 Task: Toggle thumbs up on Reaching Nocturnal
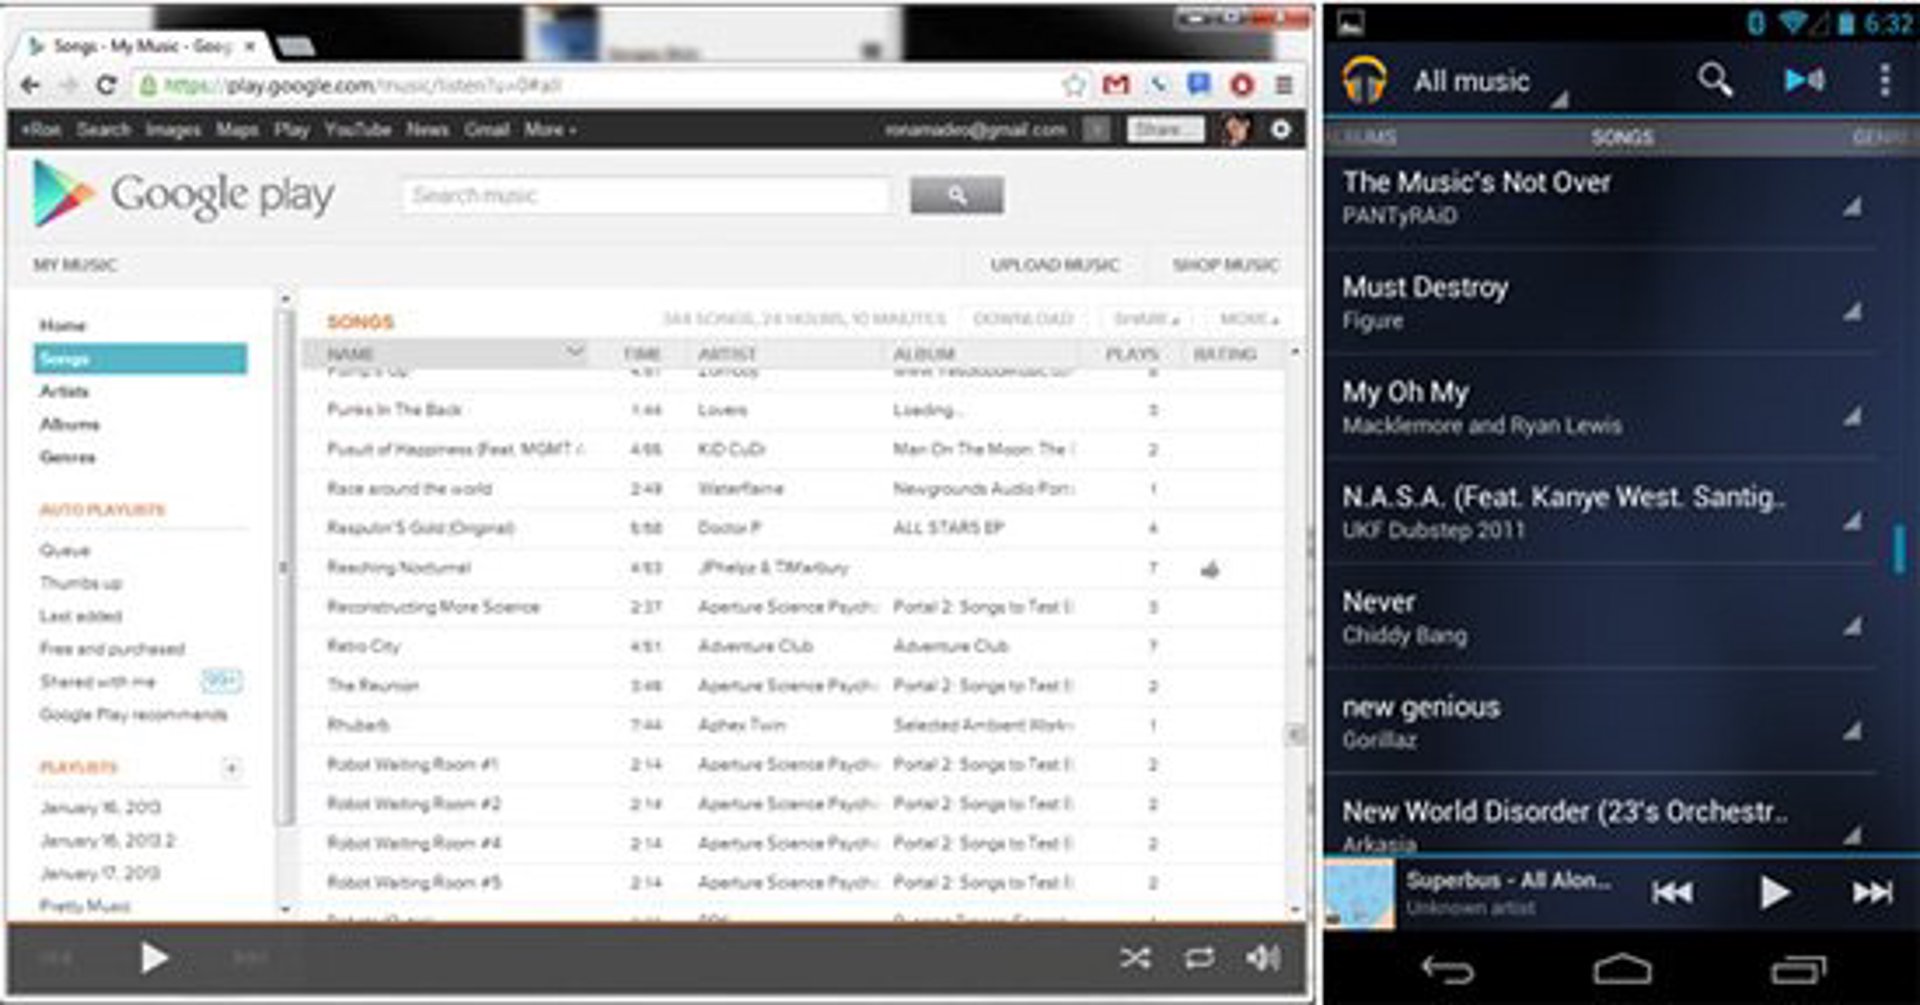click(1210, 569)
